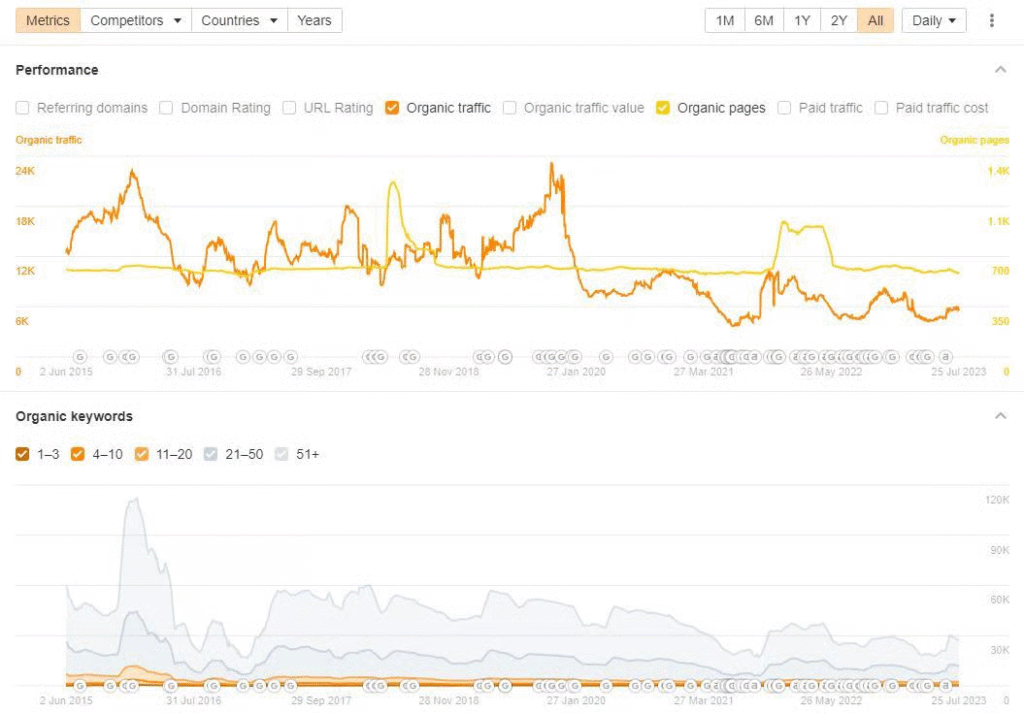Switch to the Metrics tab
This screenshot has height=713, width=1024.
pos(48,20)
